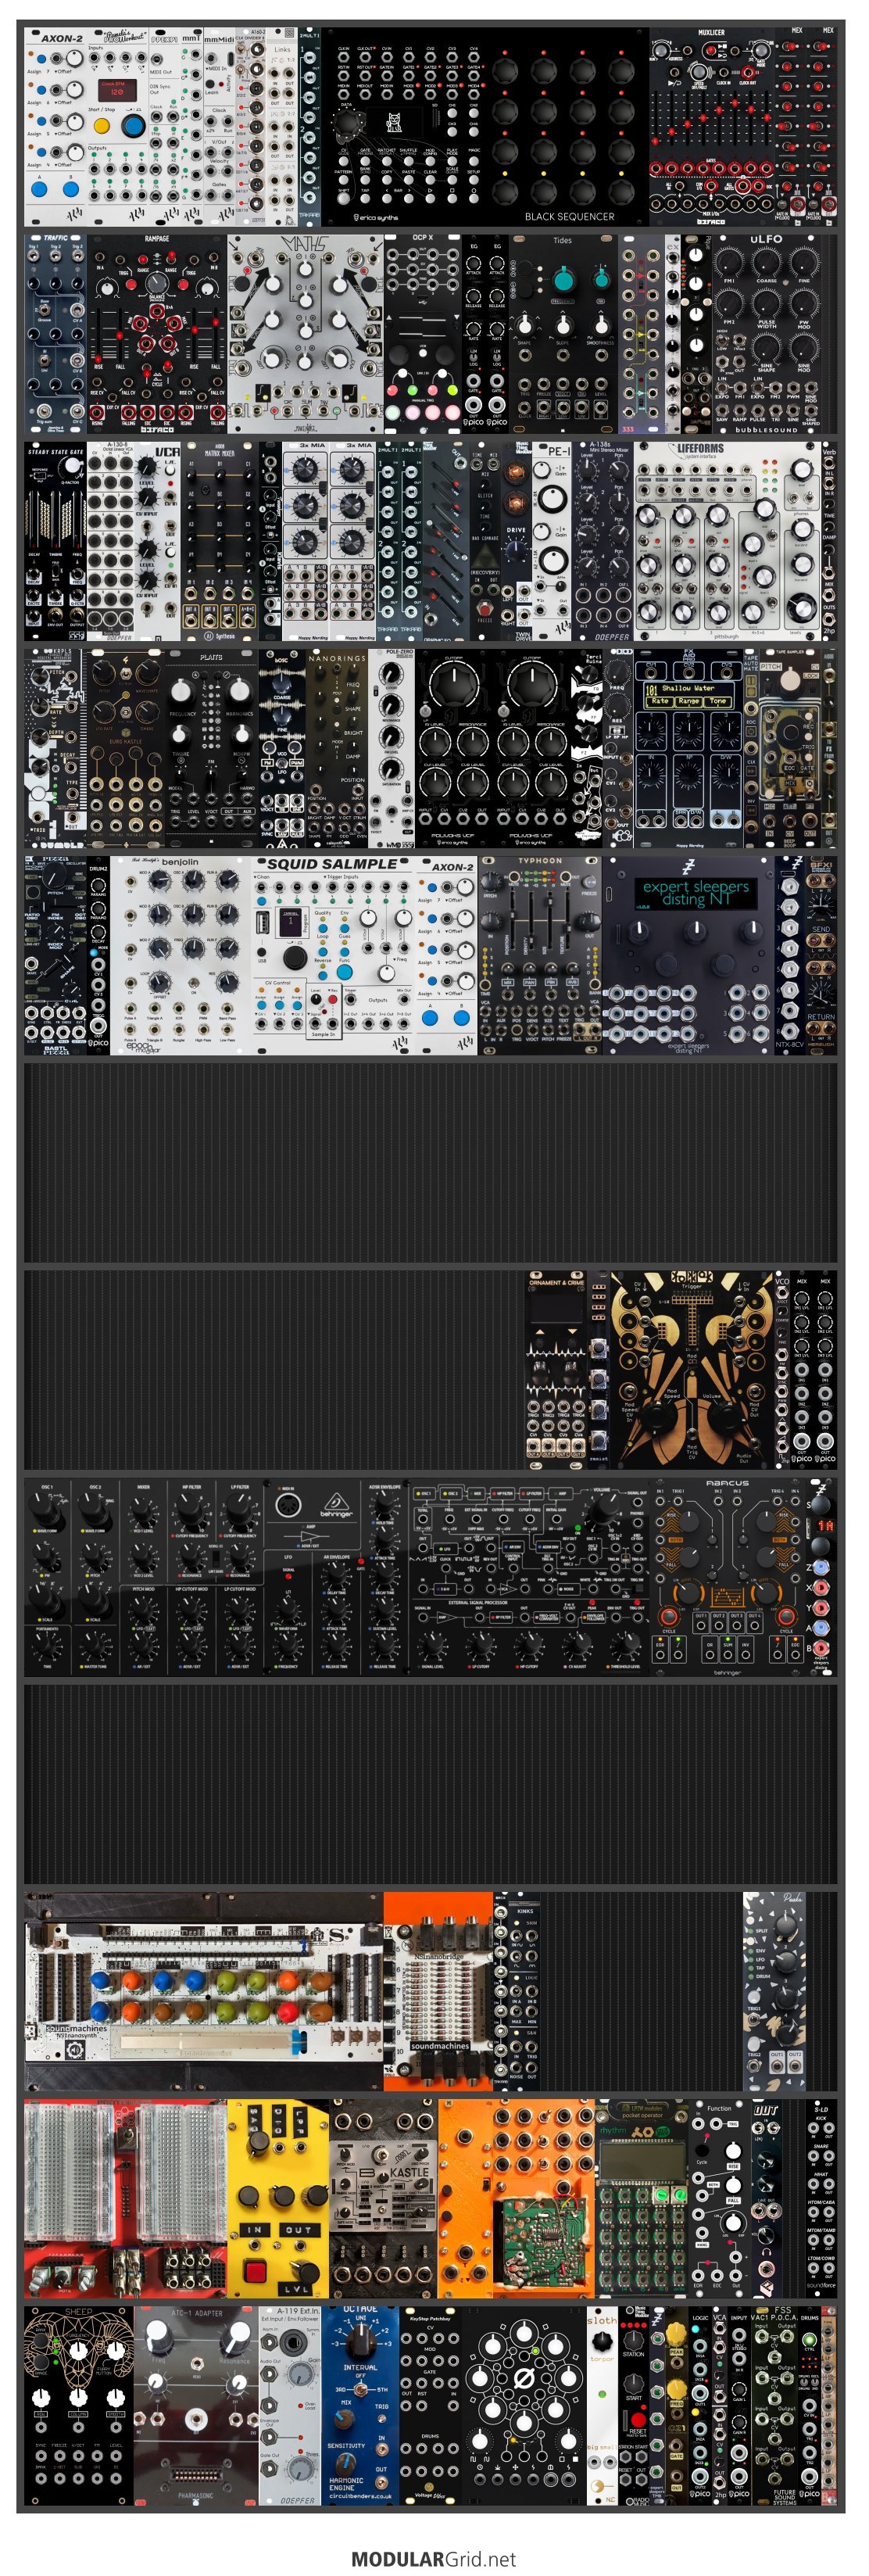Screen dimensions: 869x2576
Task: Select the Shallow Water module
Action: click(x=687, y=747)
